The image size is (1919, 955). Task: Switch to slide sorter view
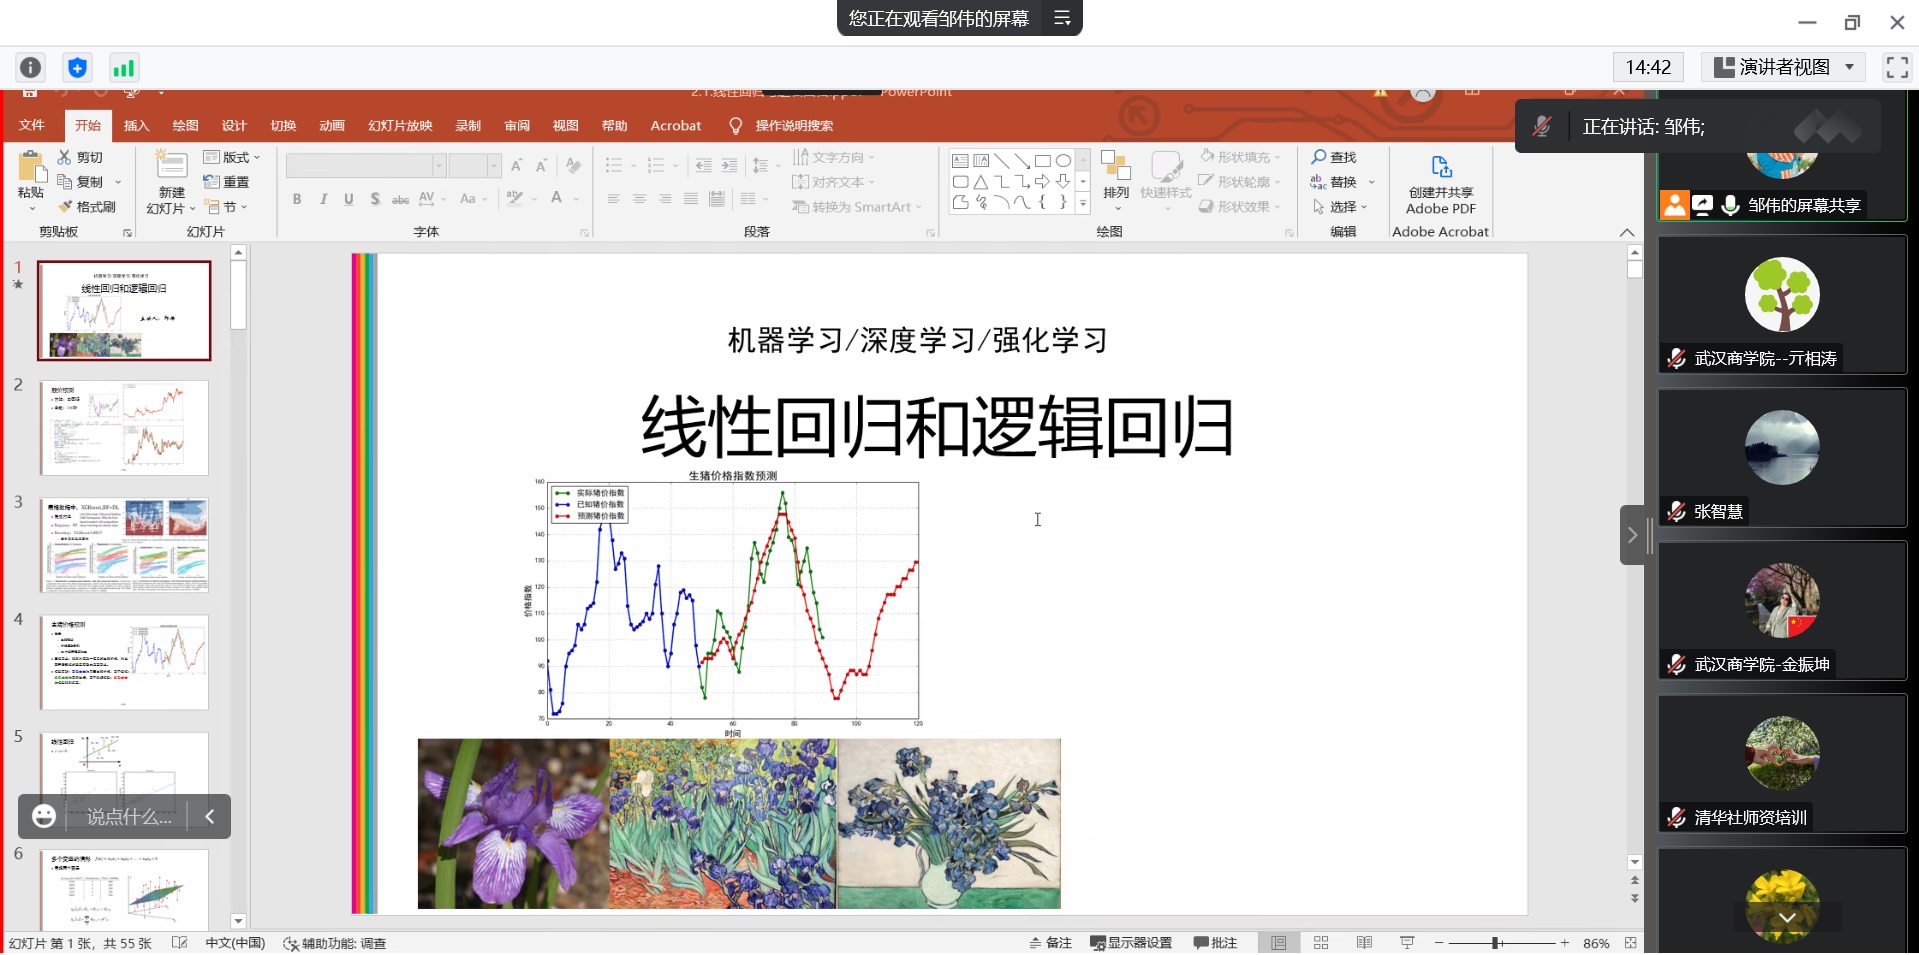[x=1321, y=943]
